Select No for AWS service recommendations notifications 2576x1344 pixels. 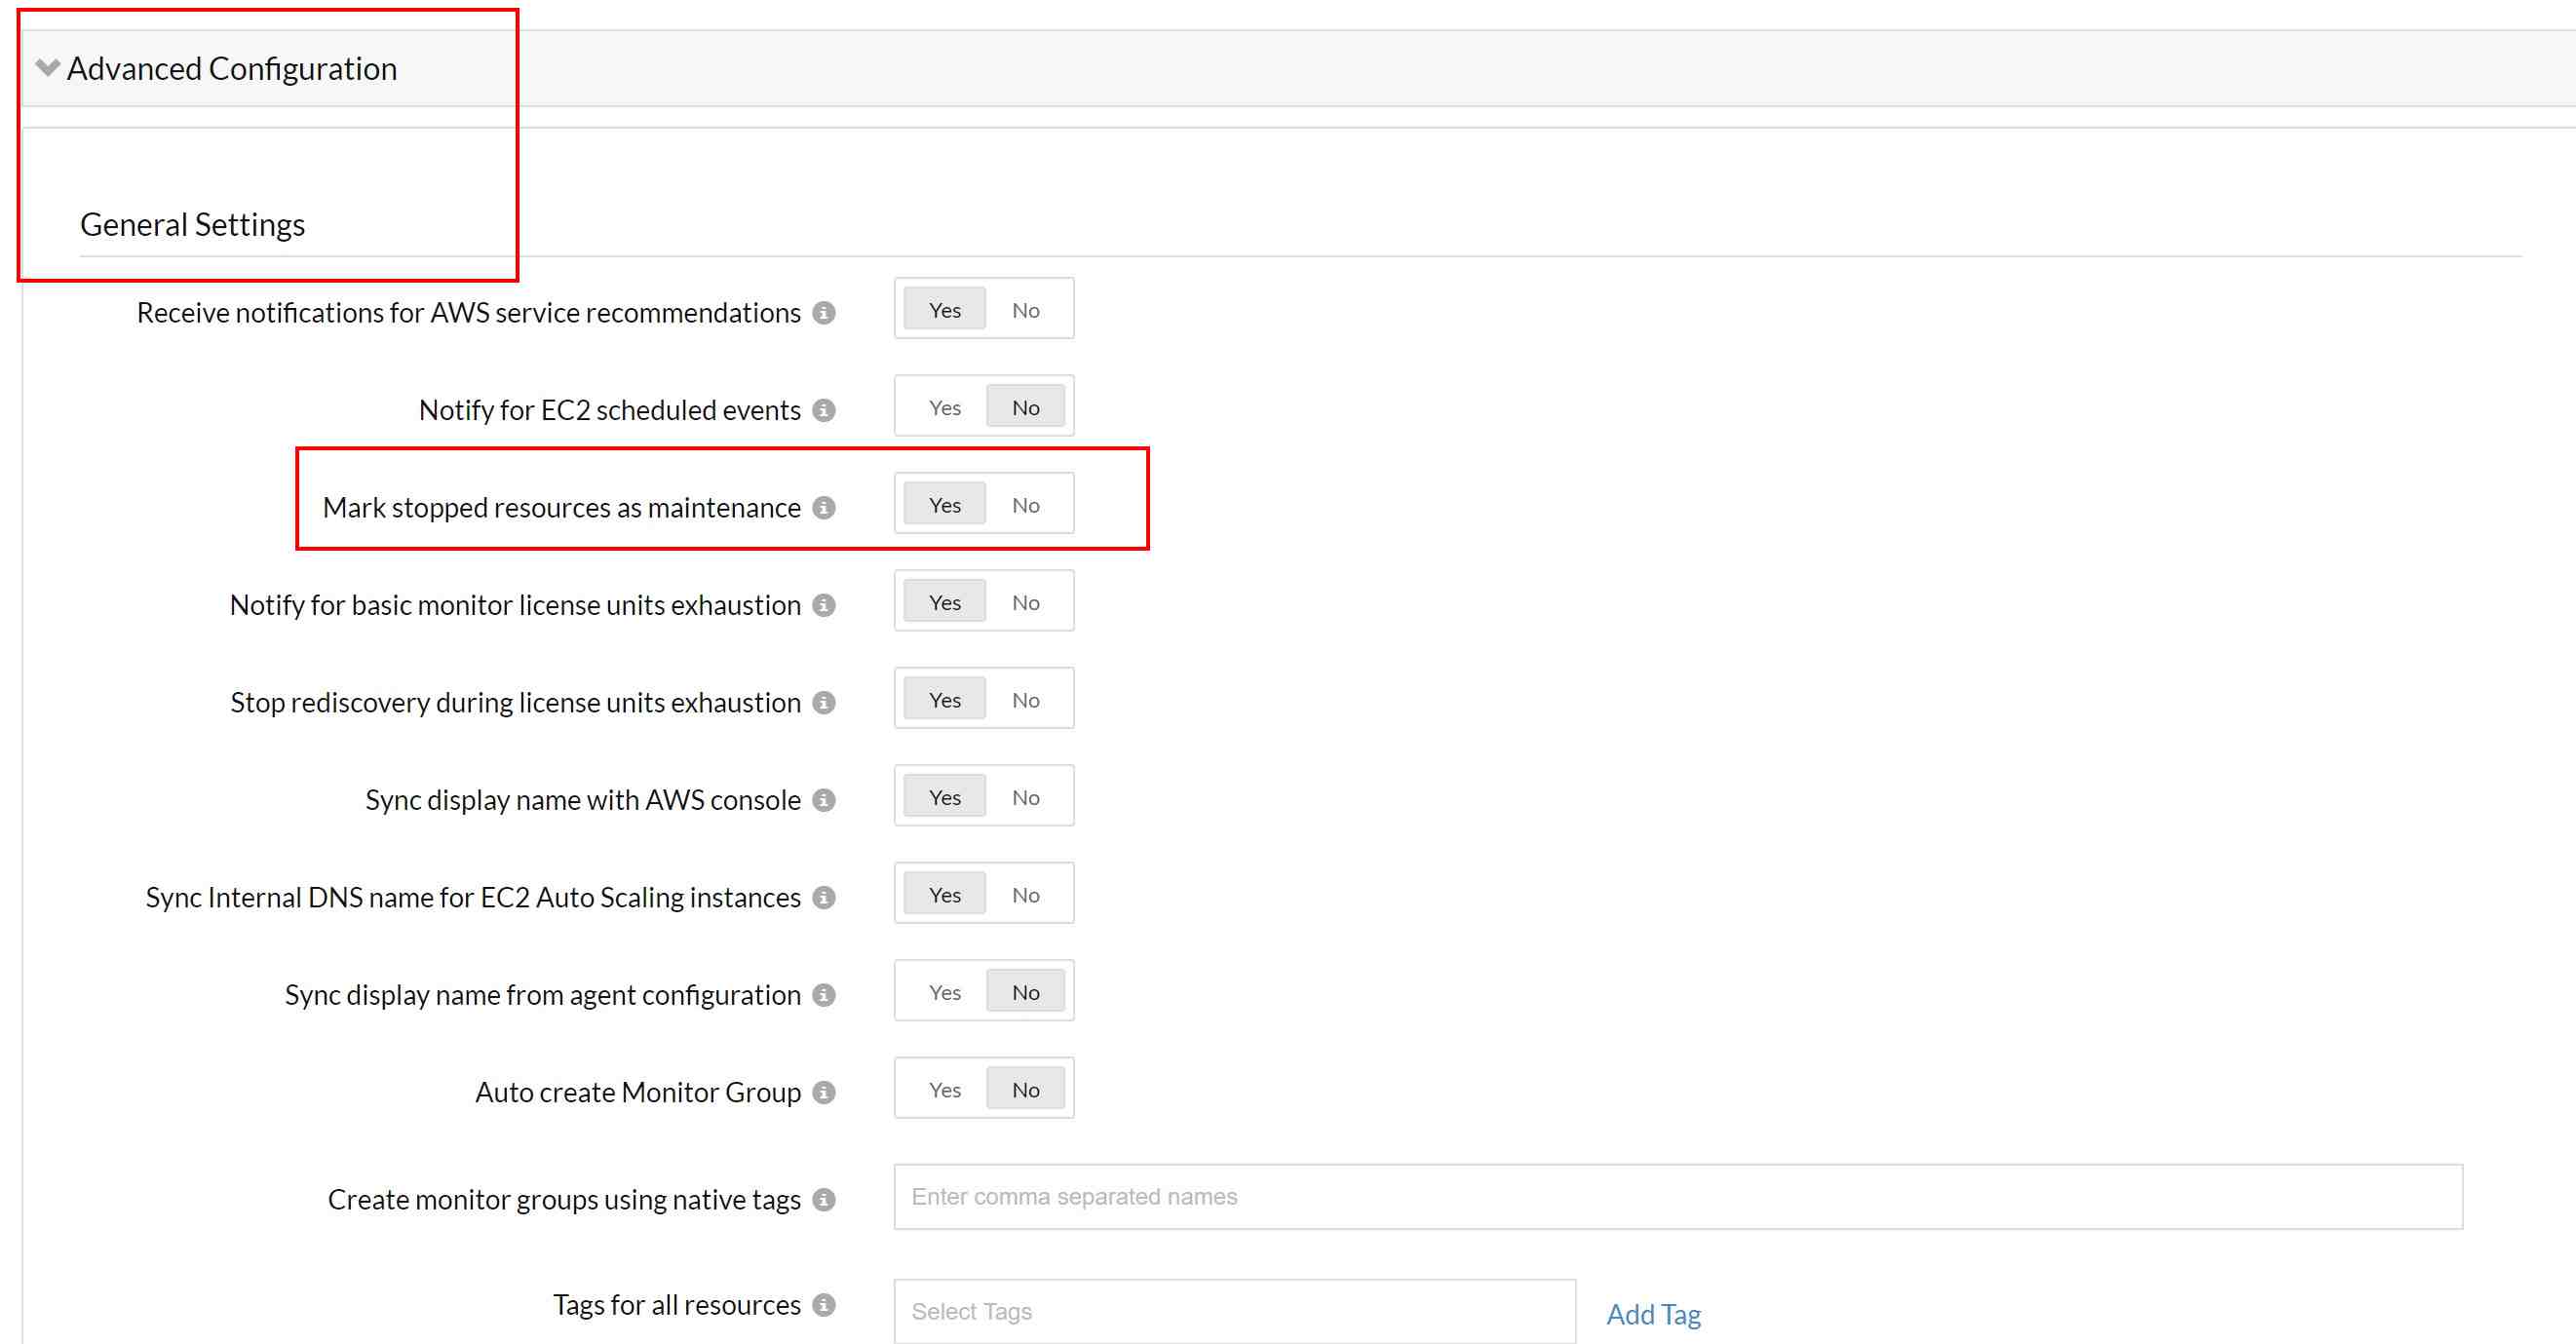pos(1025,310)
